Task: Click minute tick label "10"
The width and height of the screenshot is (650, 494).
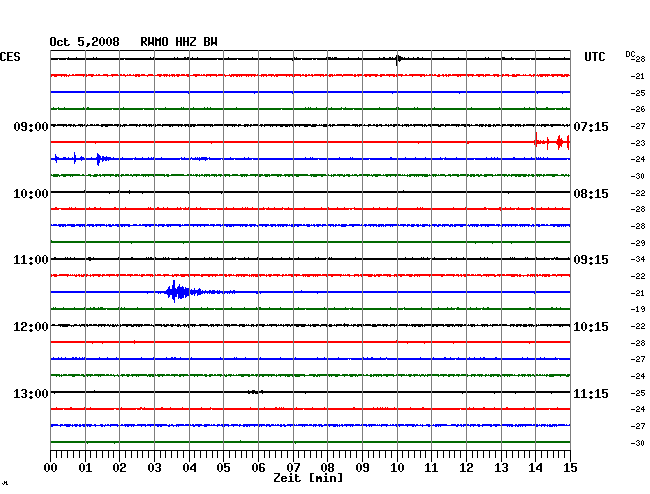Action: (x=397, y=468)
